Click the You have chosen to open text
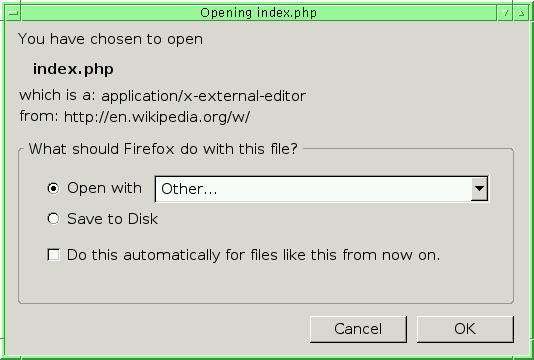This screenshot has height=360, width=534. click(x=110, y=39)
